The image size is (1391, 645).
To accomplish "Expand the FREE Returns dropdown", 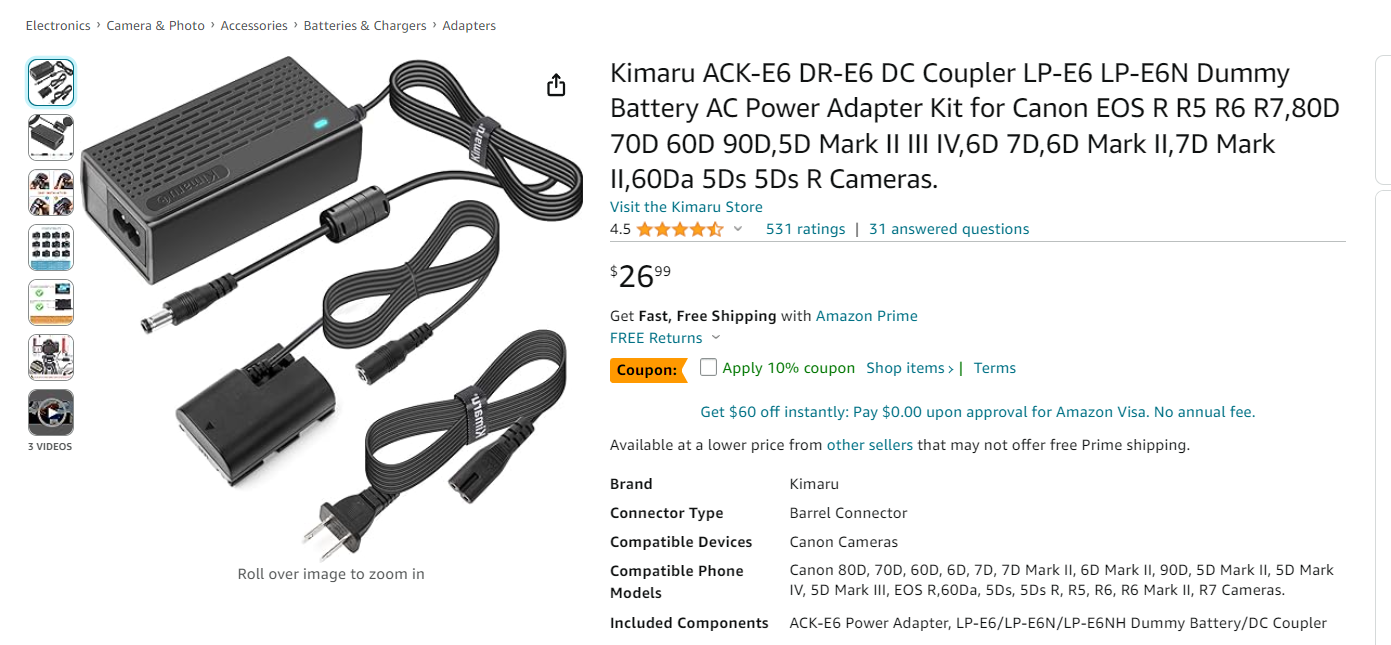I will [x=716, y=338].
